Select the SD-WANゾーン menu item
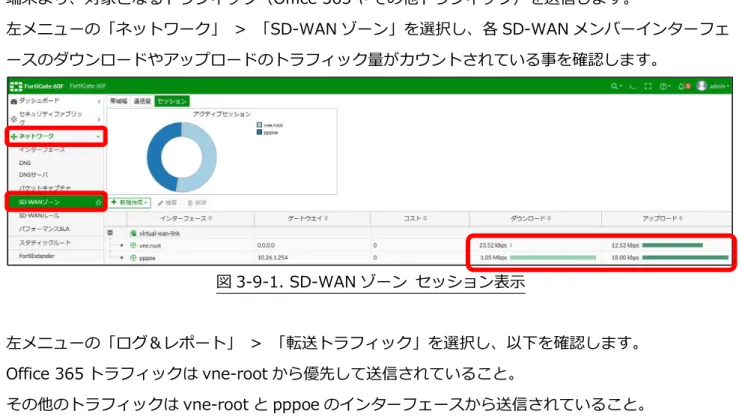The width and height of the screenshot is (742, 420). pos(56,202)
